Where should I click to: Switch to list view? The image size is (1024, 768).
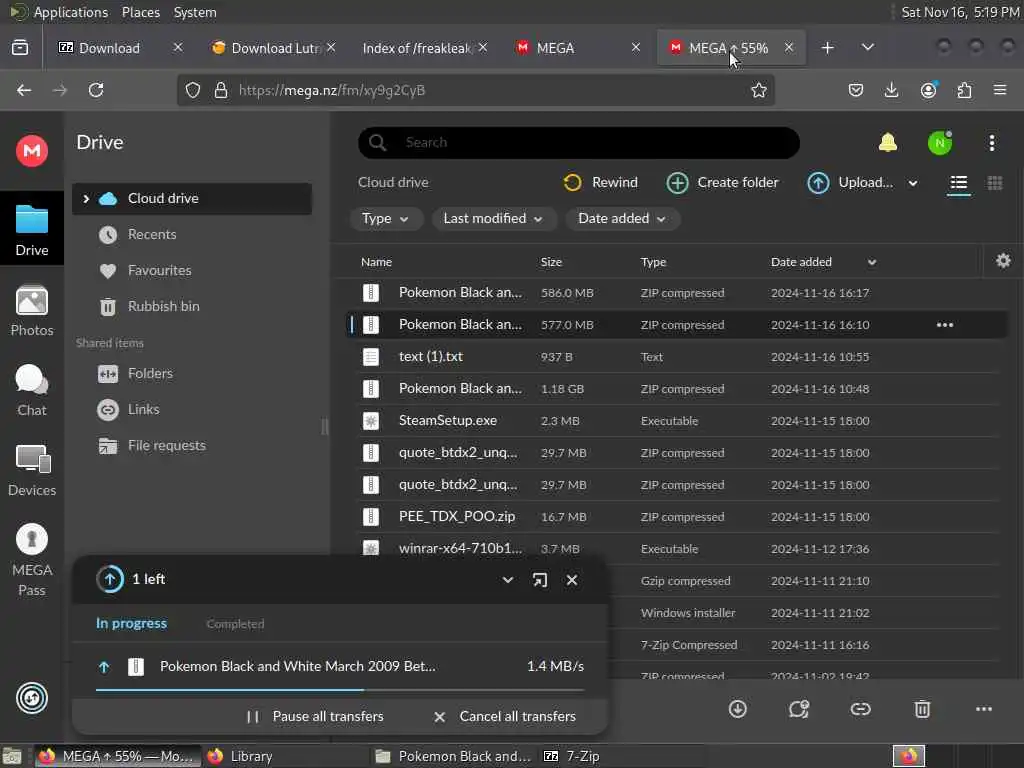pyautogui.click(x=959, y=183)
